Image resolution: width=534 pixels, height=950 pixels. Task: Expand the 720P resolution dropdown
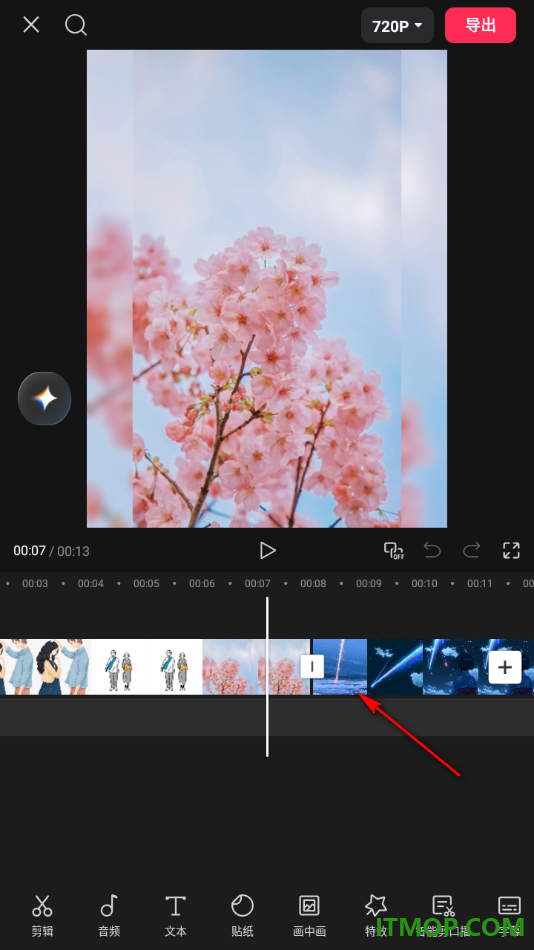click(397, 26)
